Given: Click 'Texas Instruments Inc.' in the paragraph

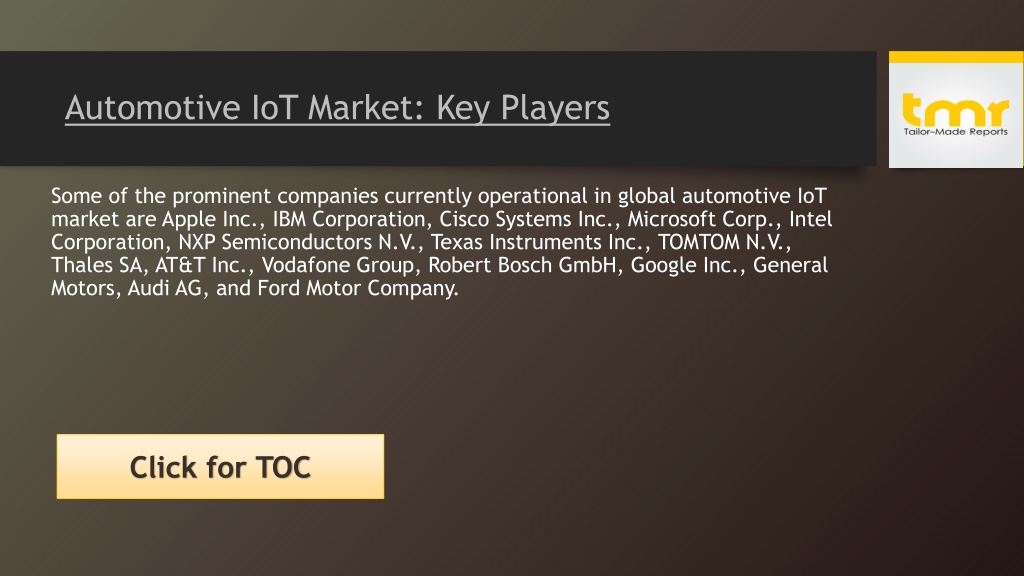Looking at the screenshot, I should click(537, 242).
